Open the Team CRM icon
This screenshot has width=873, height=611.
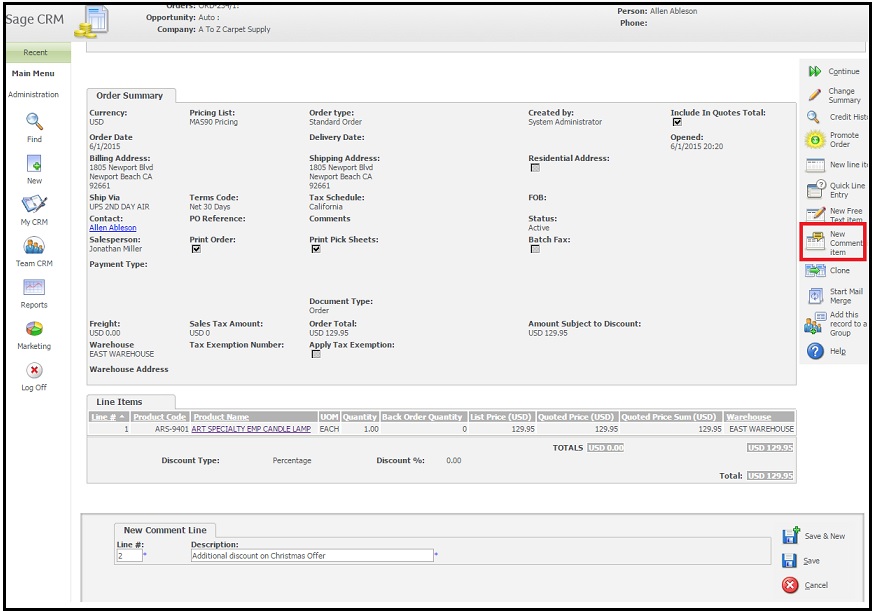[x=34, y=246]
